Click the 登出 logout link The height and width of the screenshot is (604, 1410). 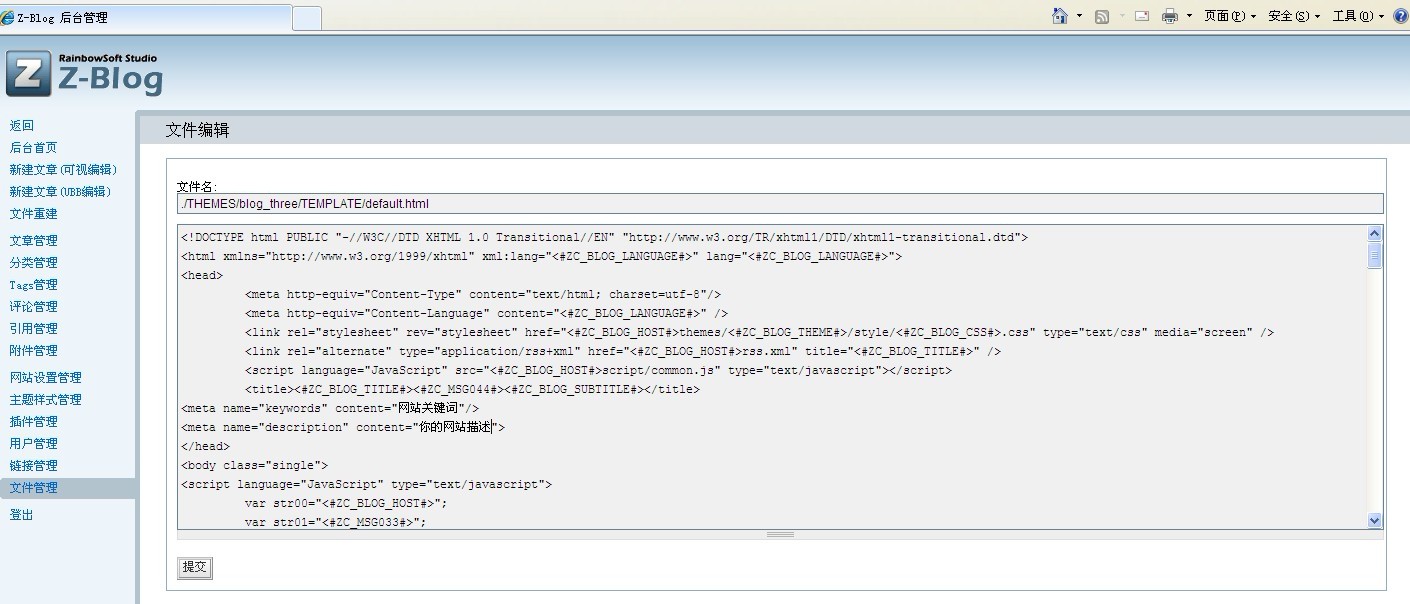coord(21,514)
